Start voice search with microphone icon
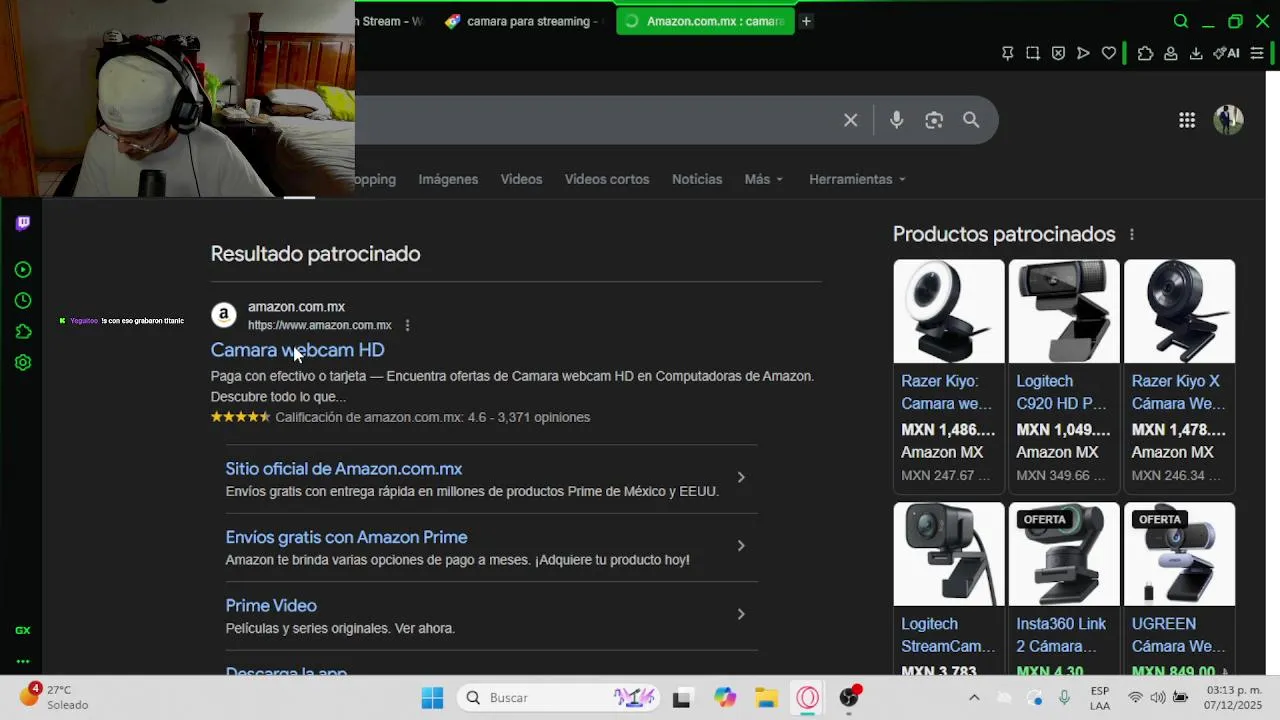 click(x=896, y=120)
